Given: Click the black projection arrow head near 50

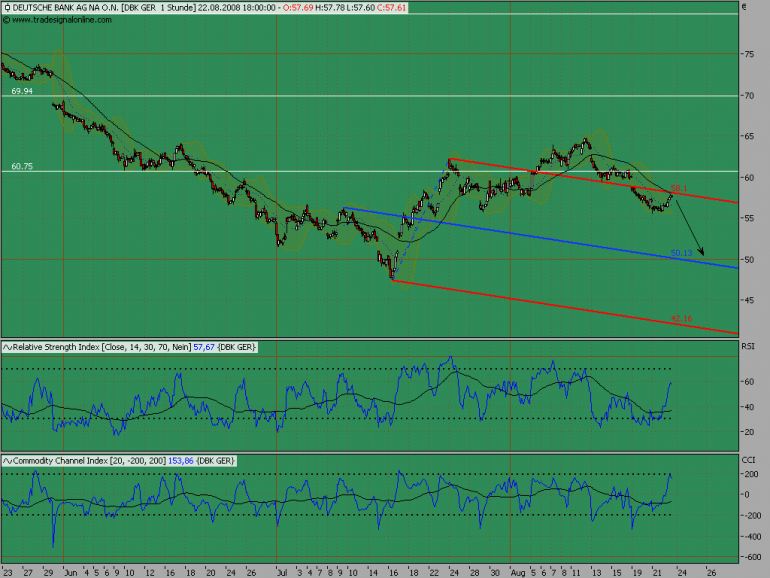Looking at the screenshot, I should pyautogui.click(x=702, y=252).
